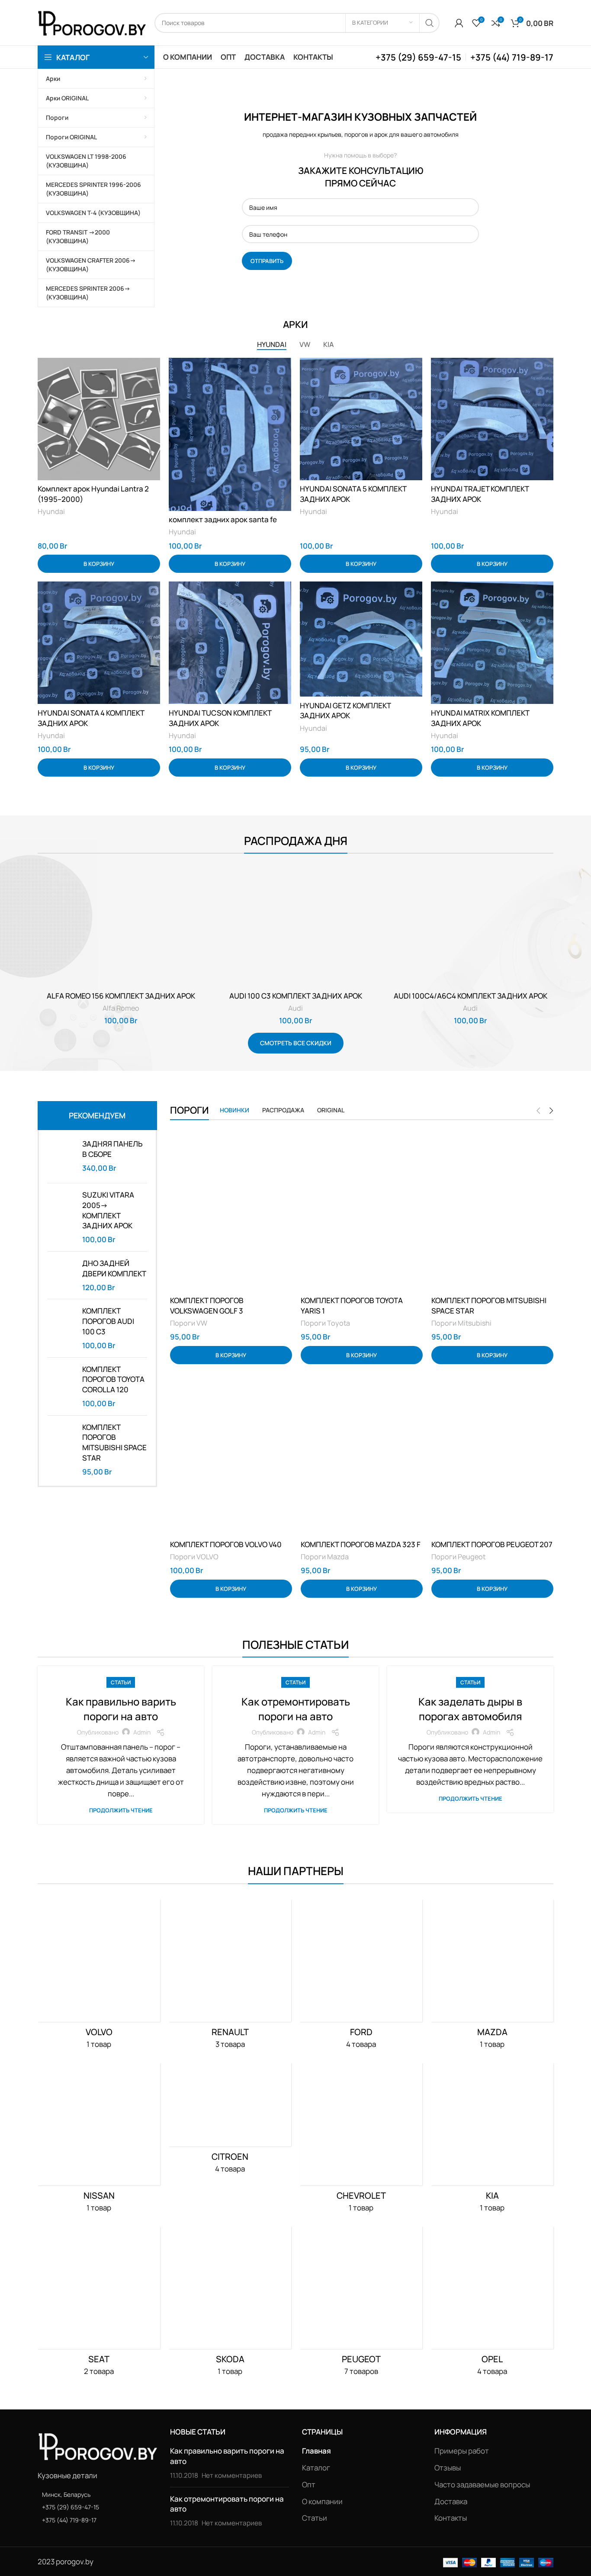Open footer Примеры работ link
The width and height of the screenshot is (591, 2576).
click(x=461, y=2451)
